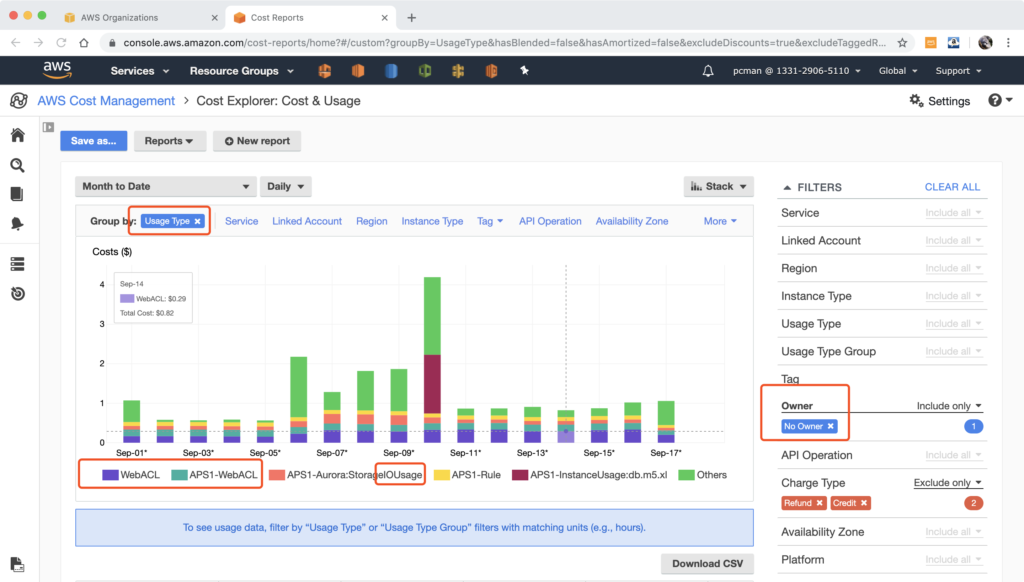This screenshot has width=1024, height=582.
Task: Open the Usage Type Group filter dropdown
Action: 953,351
